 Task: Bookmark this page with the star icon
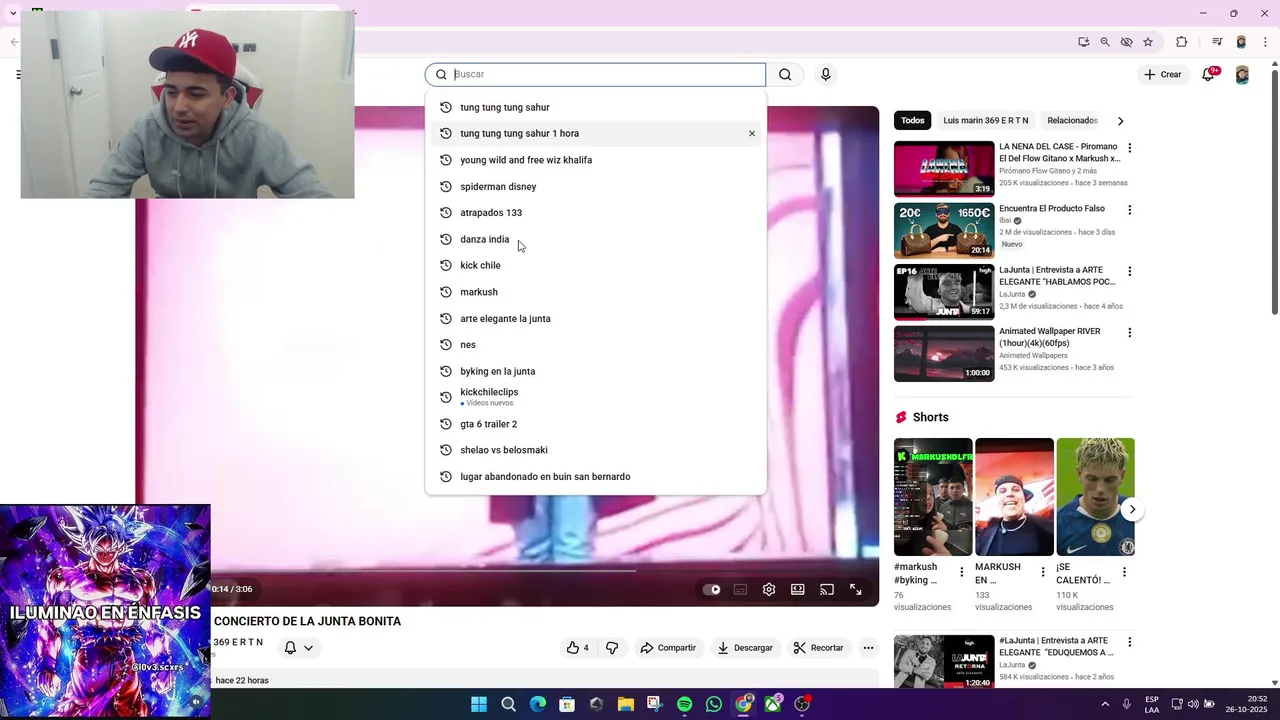click(1148, 42)
